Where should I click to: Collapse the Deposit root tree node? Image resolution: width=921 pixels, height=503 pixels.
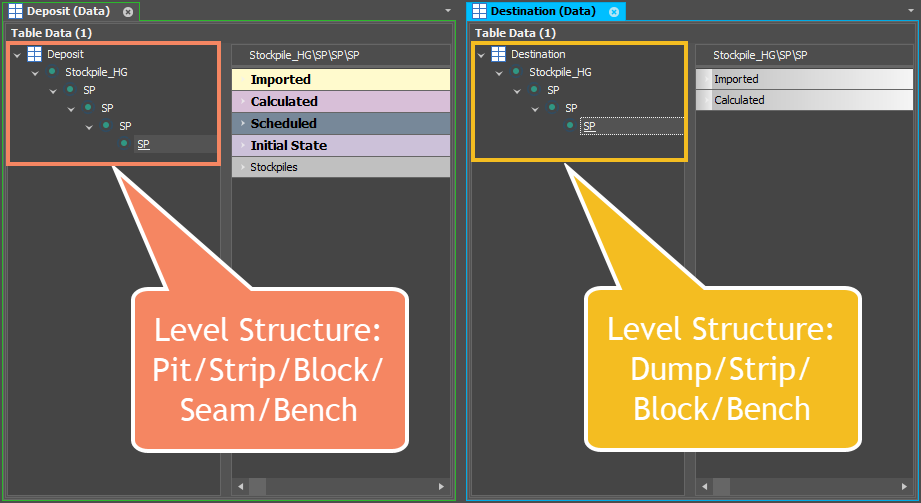pyautogui.click(x=17, y=55)
